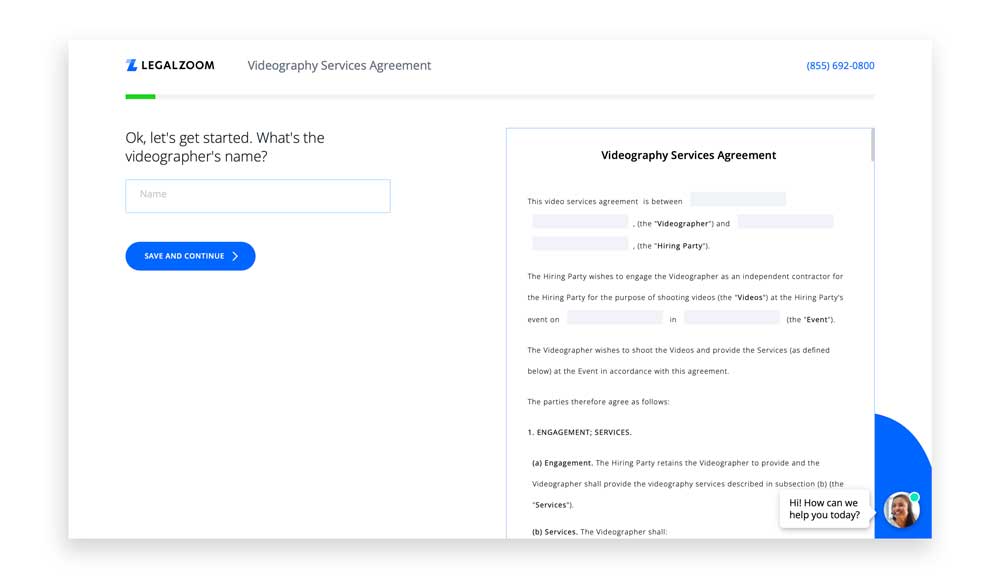Open the chat assistant avatar

902,510
